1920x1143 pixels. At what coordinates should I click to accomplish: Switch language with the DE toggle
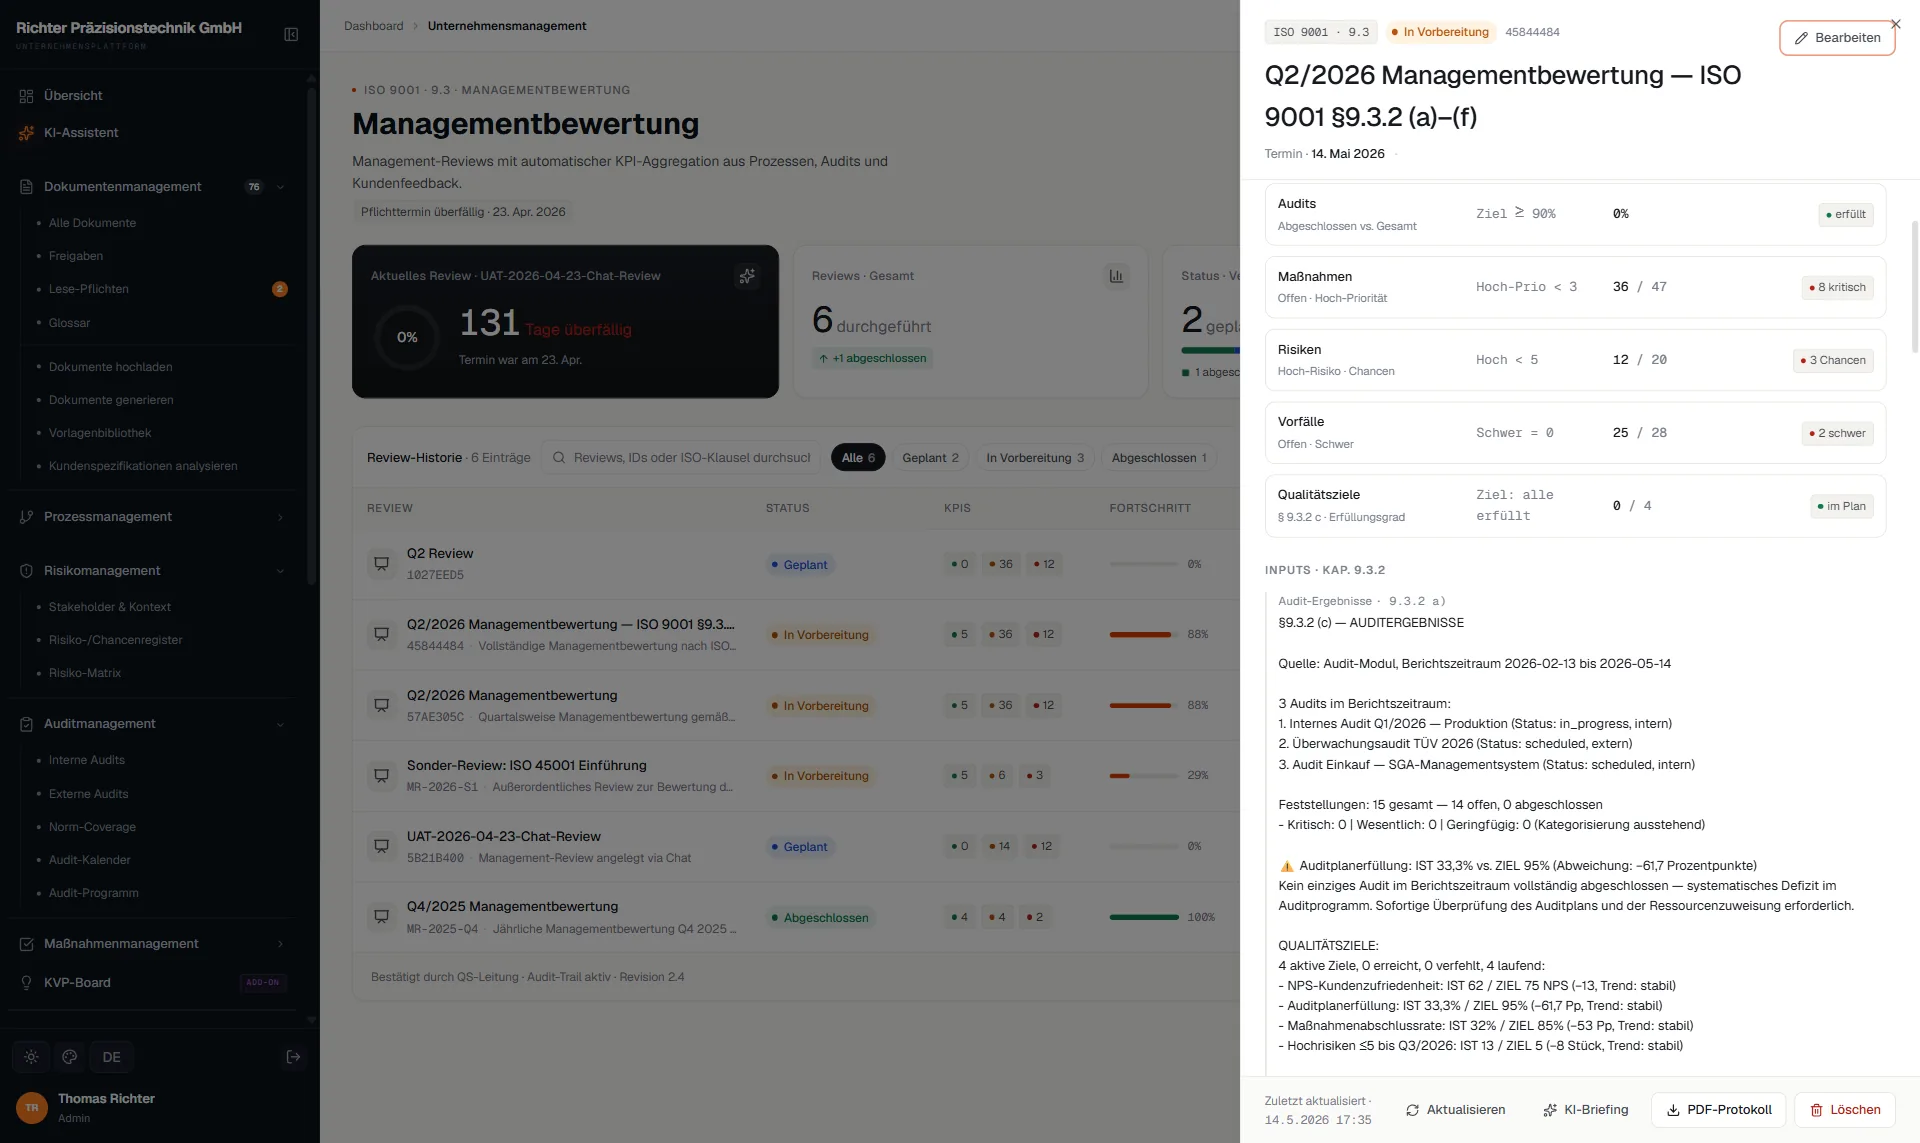[111, 1057]
